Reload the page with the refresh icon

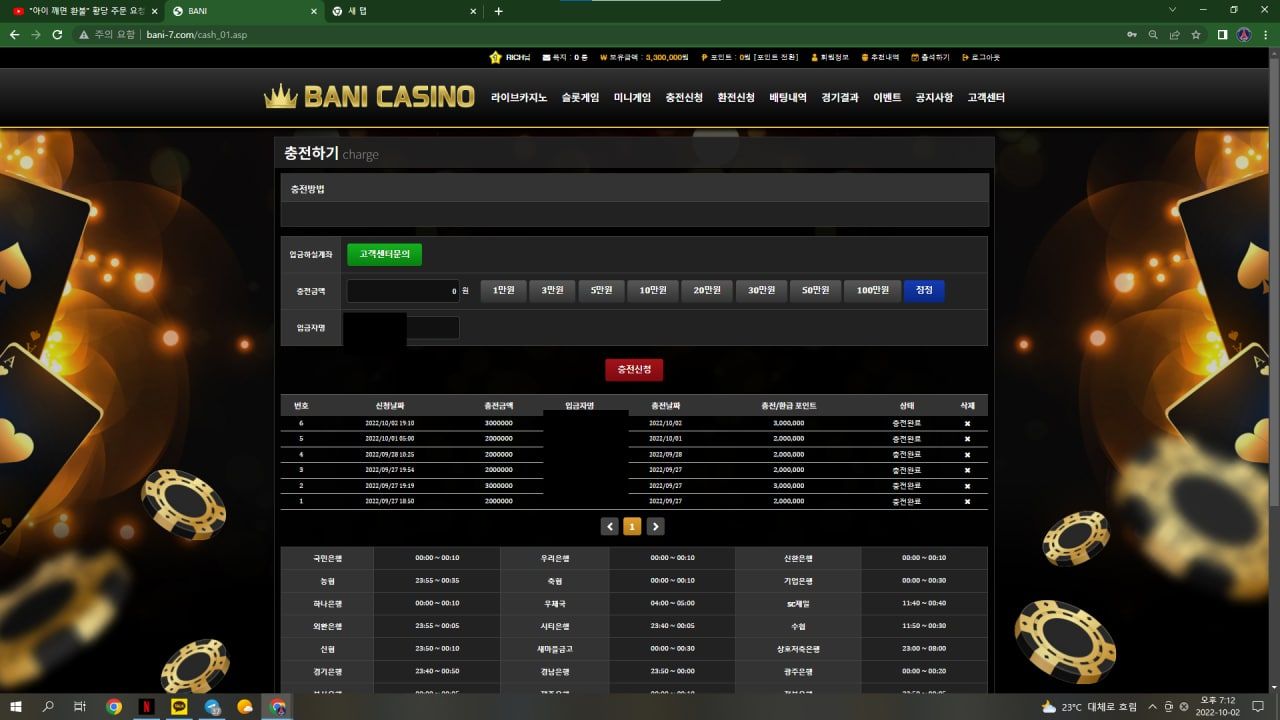point(57,34)
